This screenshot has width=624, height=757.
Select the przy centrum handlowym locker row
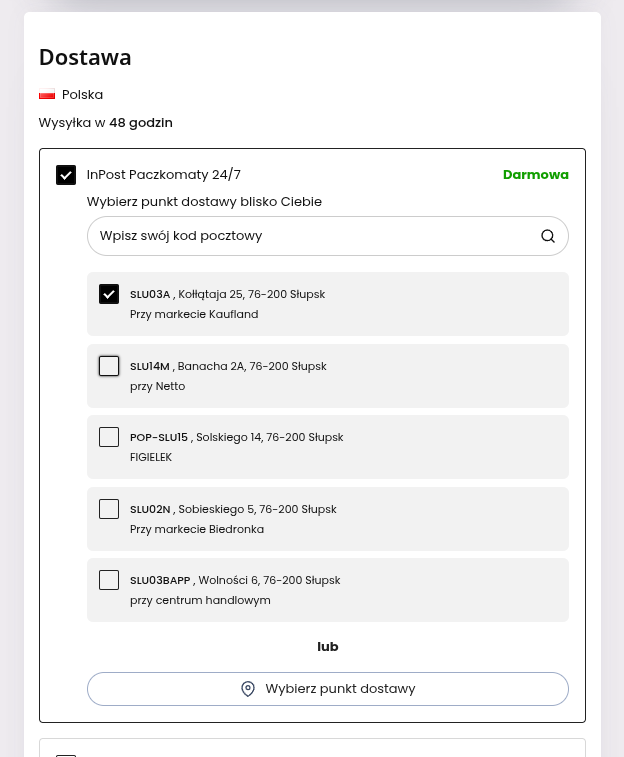pyautogui.click(x=328, y=590)
